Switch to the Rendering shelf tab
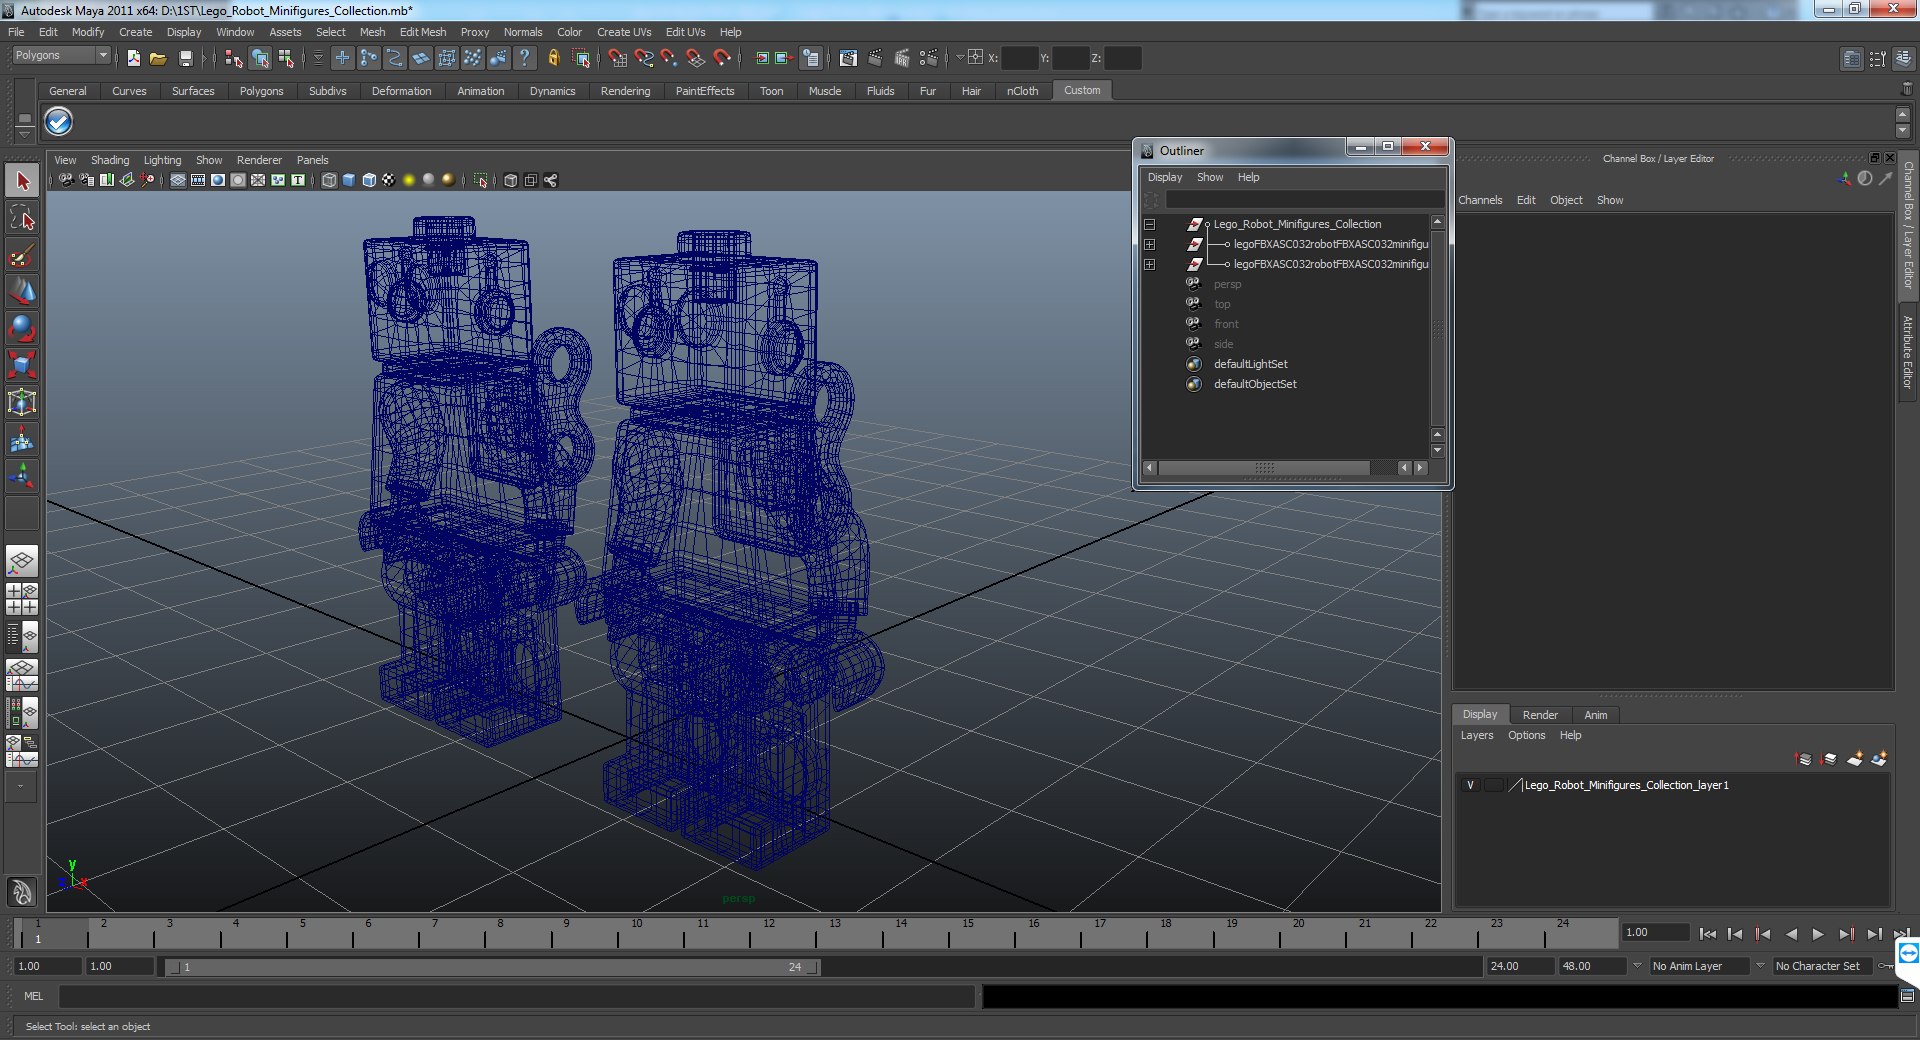 [x=625, y=91]
